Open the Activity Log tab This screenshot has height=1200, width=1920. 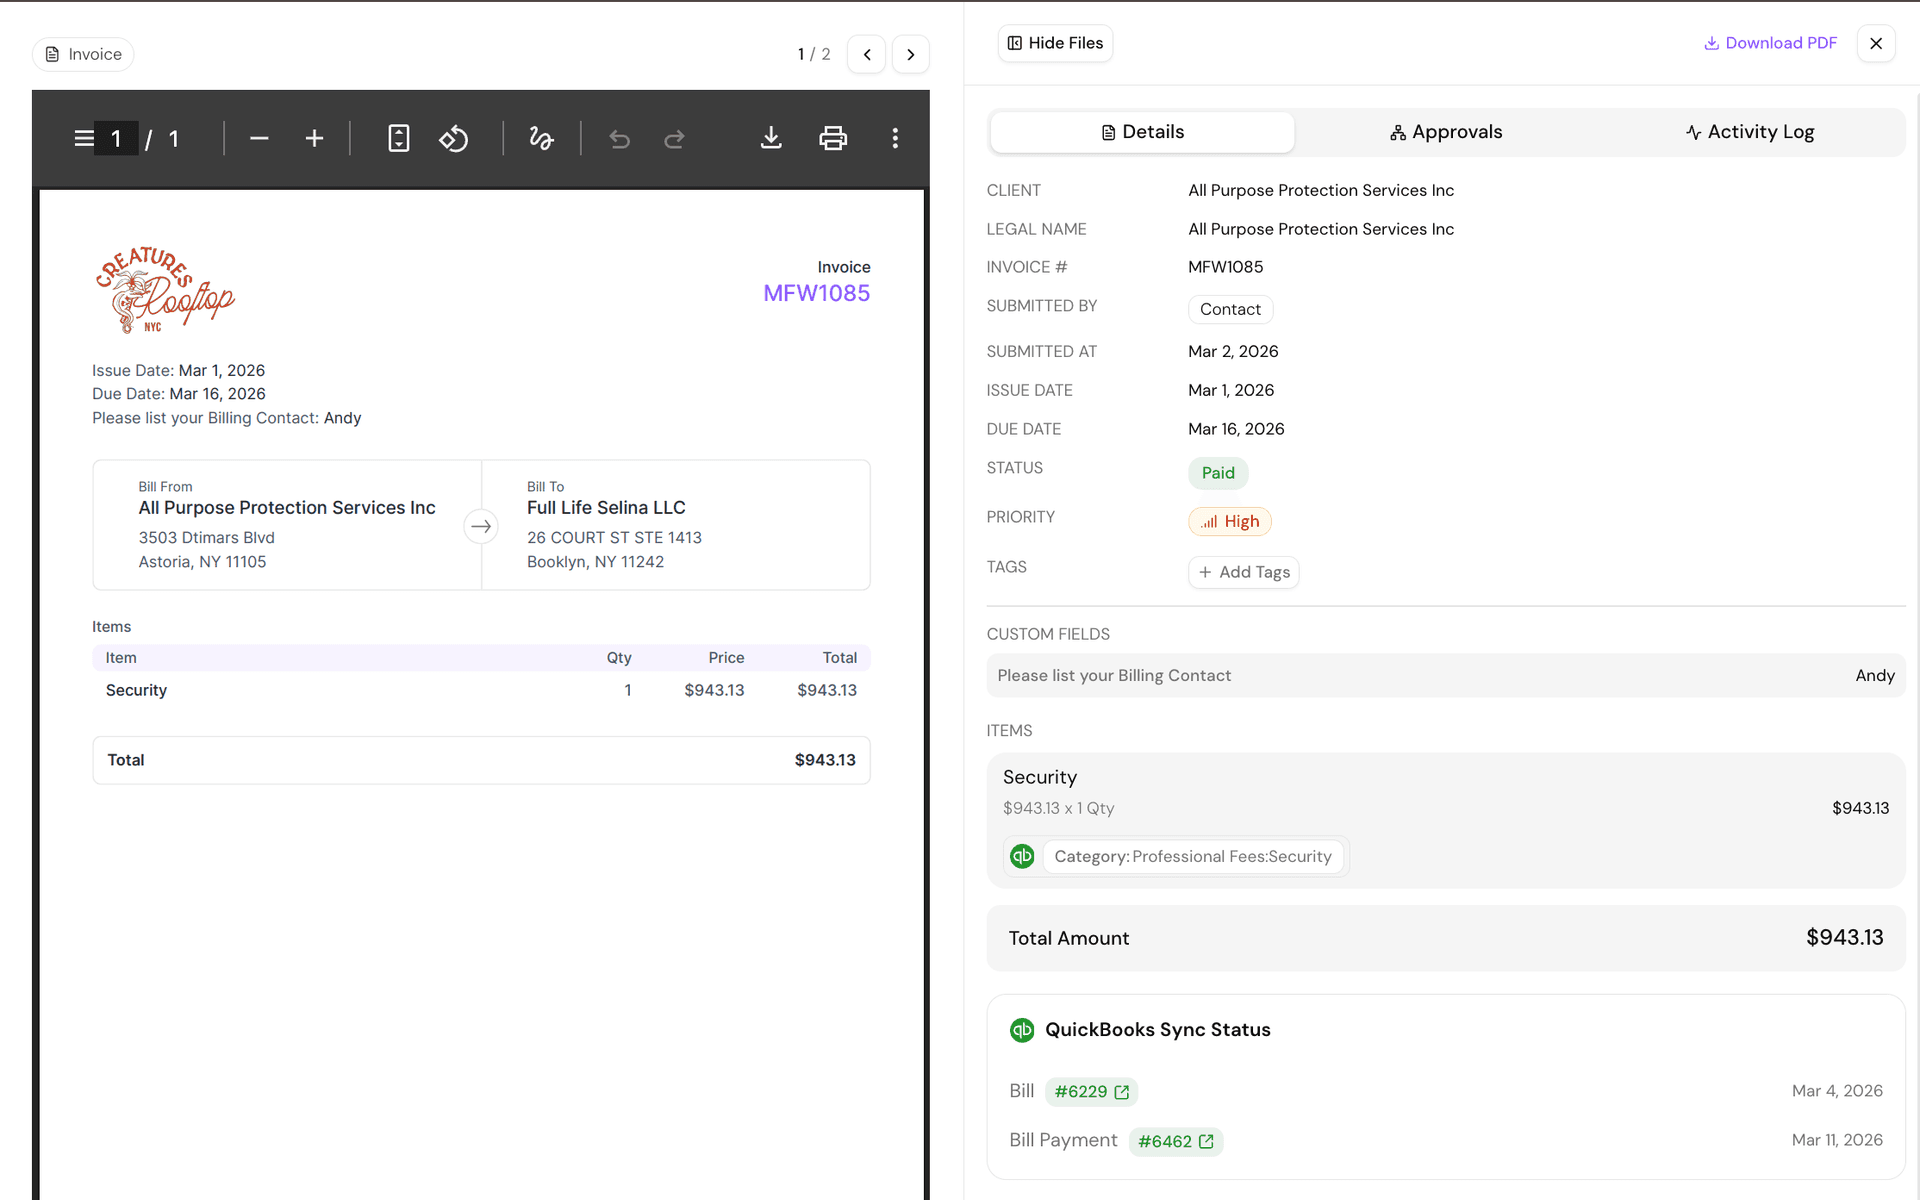1749,131
